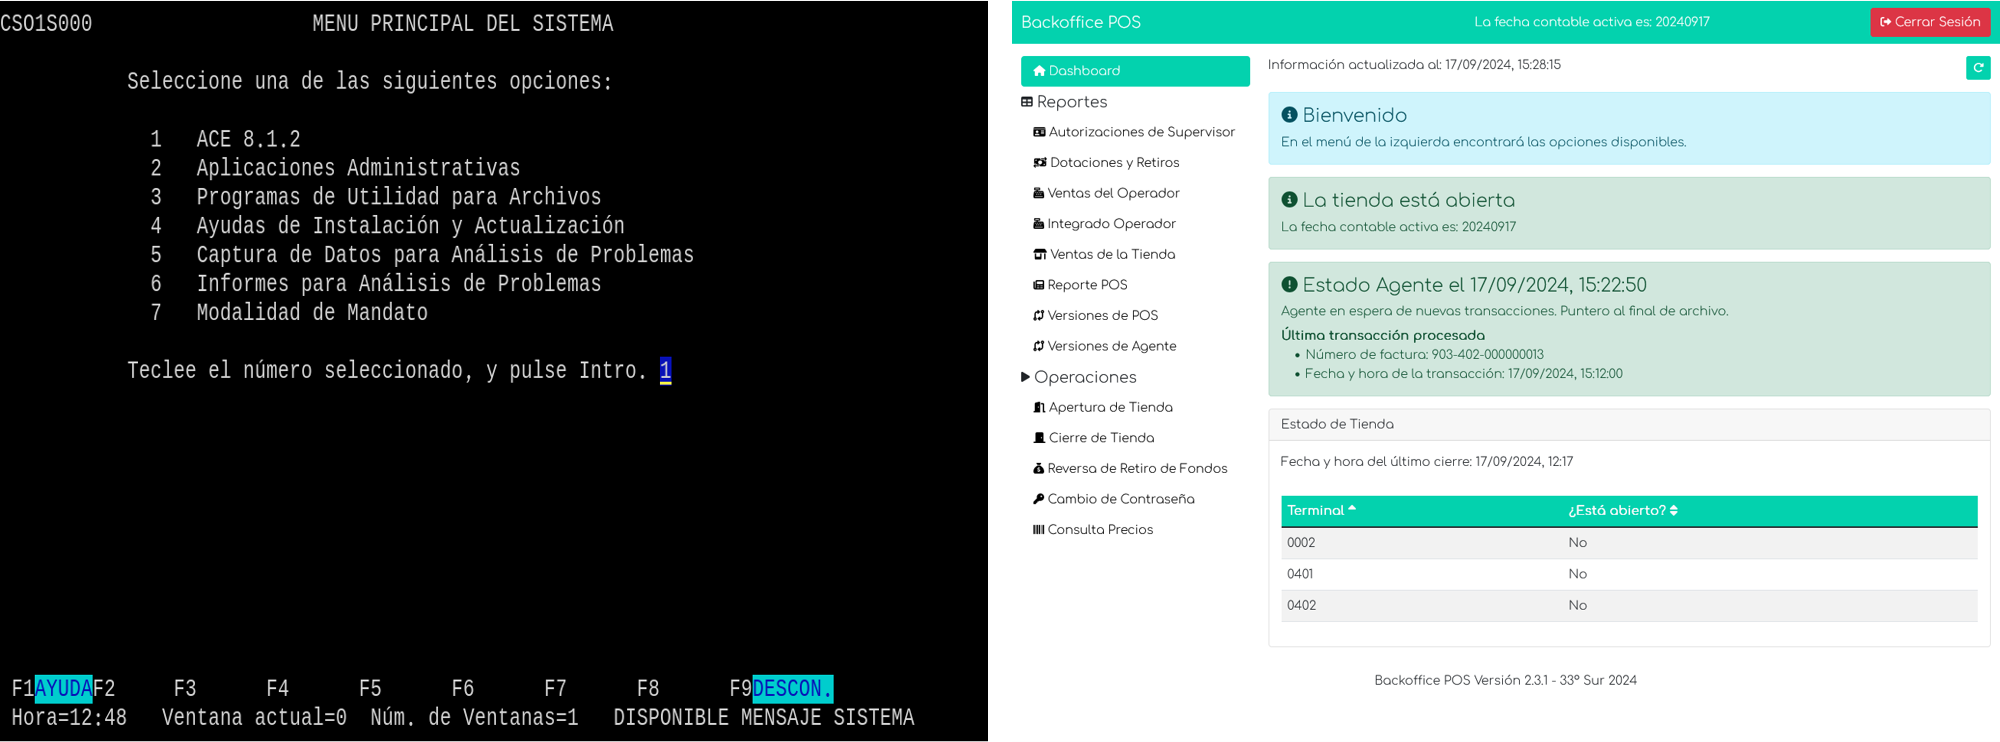The height and width of the screenshot is (742, 2000).
Task: Select Reversa de Retiro de Fondos
Action: click(x=1137, y=468)
